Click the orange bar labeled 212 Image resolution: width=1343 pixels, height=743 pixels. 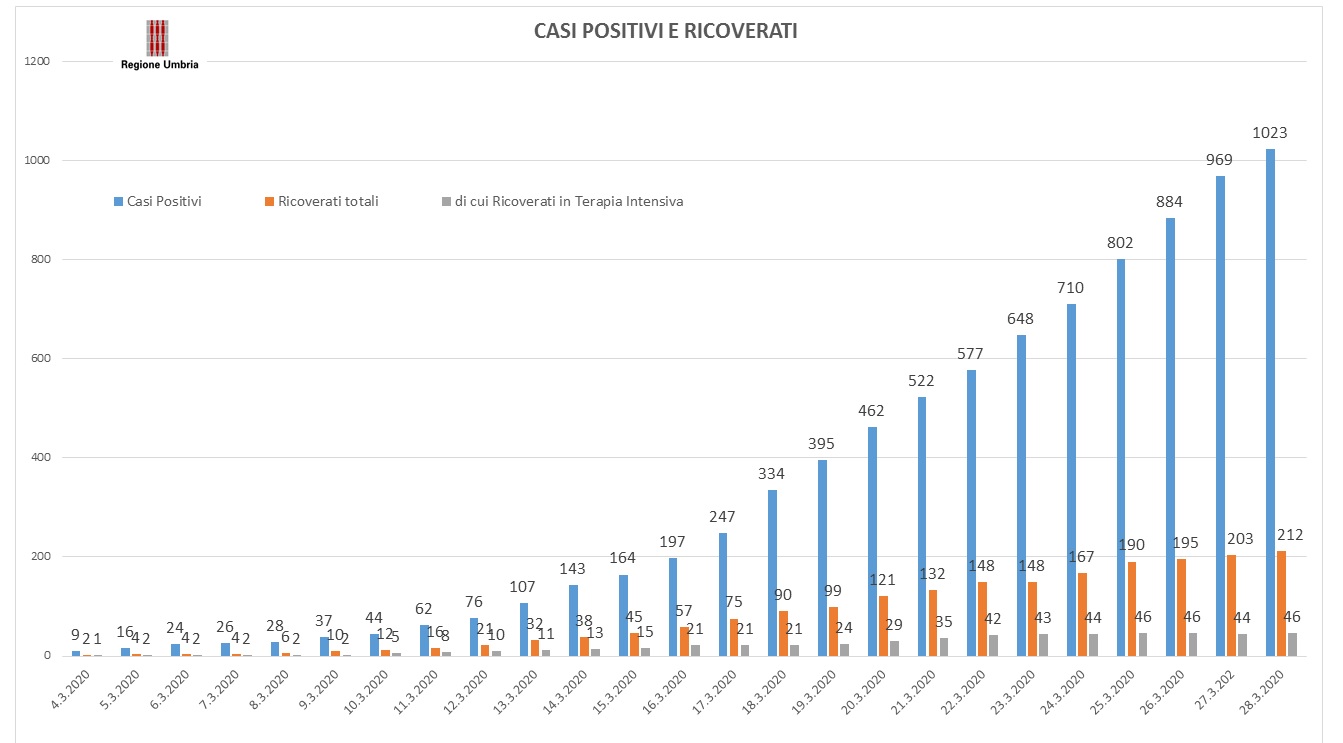pos(1281,603)
